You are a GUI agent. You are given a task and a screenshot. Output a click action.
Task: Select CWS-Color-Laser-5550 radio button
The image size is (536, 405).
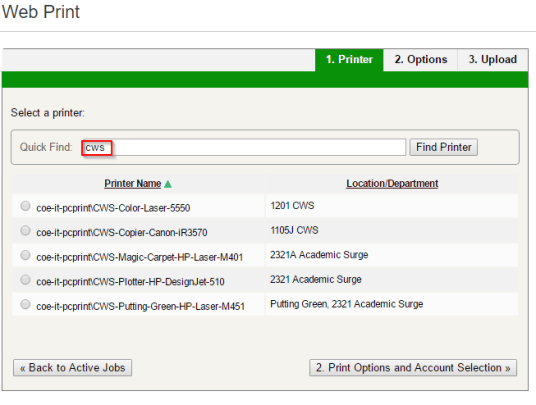[25, 206]
